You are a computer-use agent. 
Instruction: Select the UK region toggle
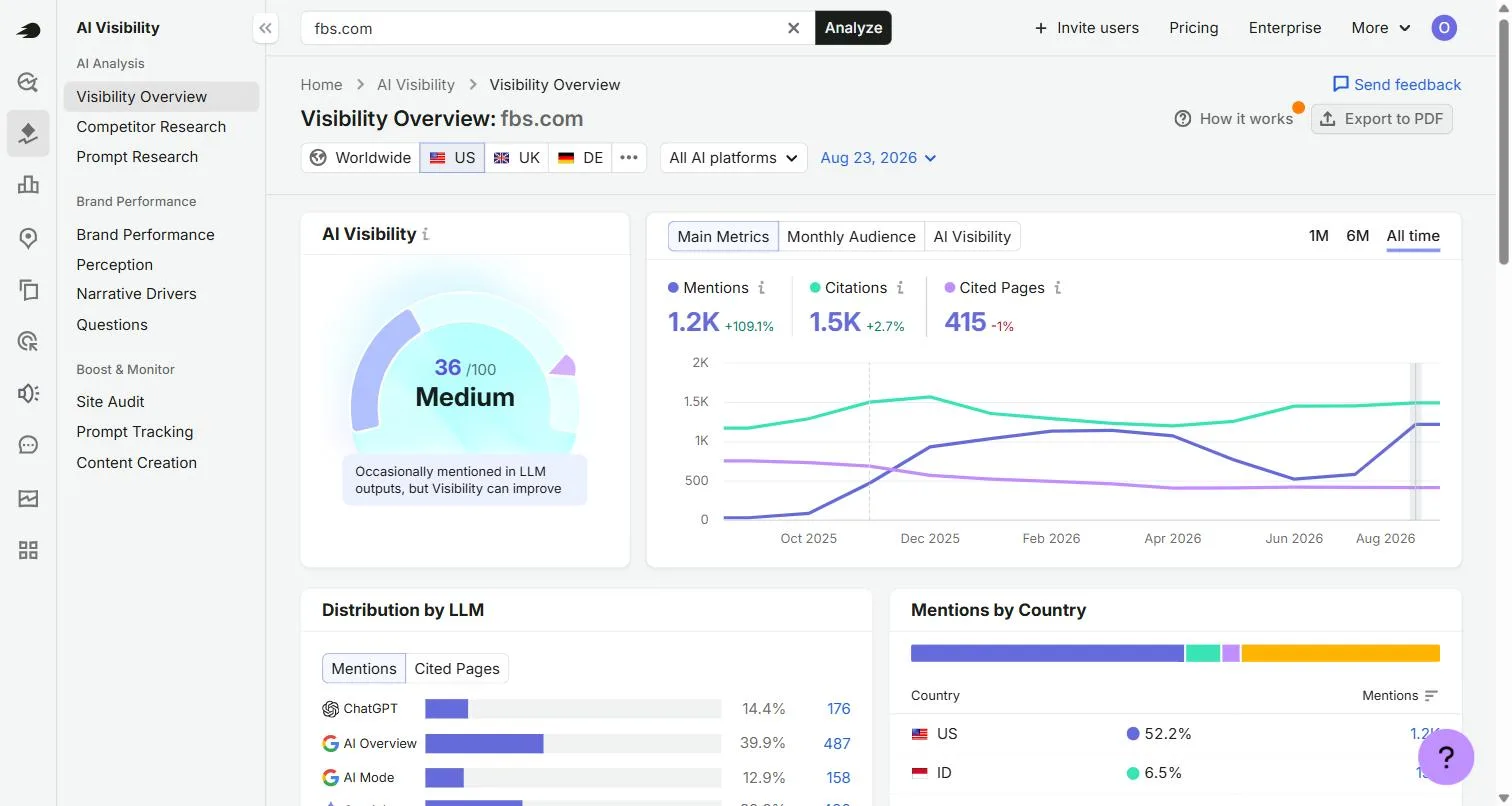(516, 158)
